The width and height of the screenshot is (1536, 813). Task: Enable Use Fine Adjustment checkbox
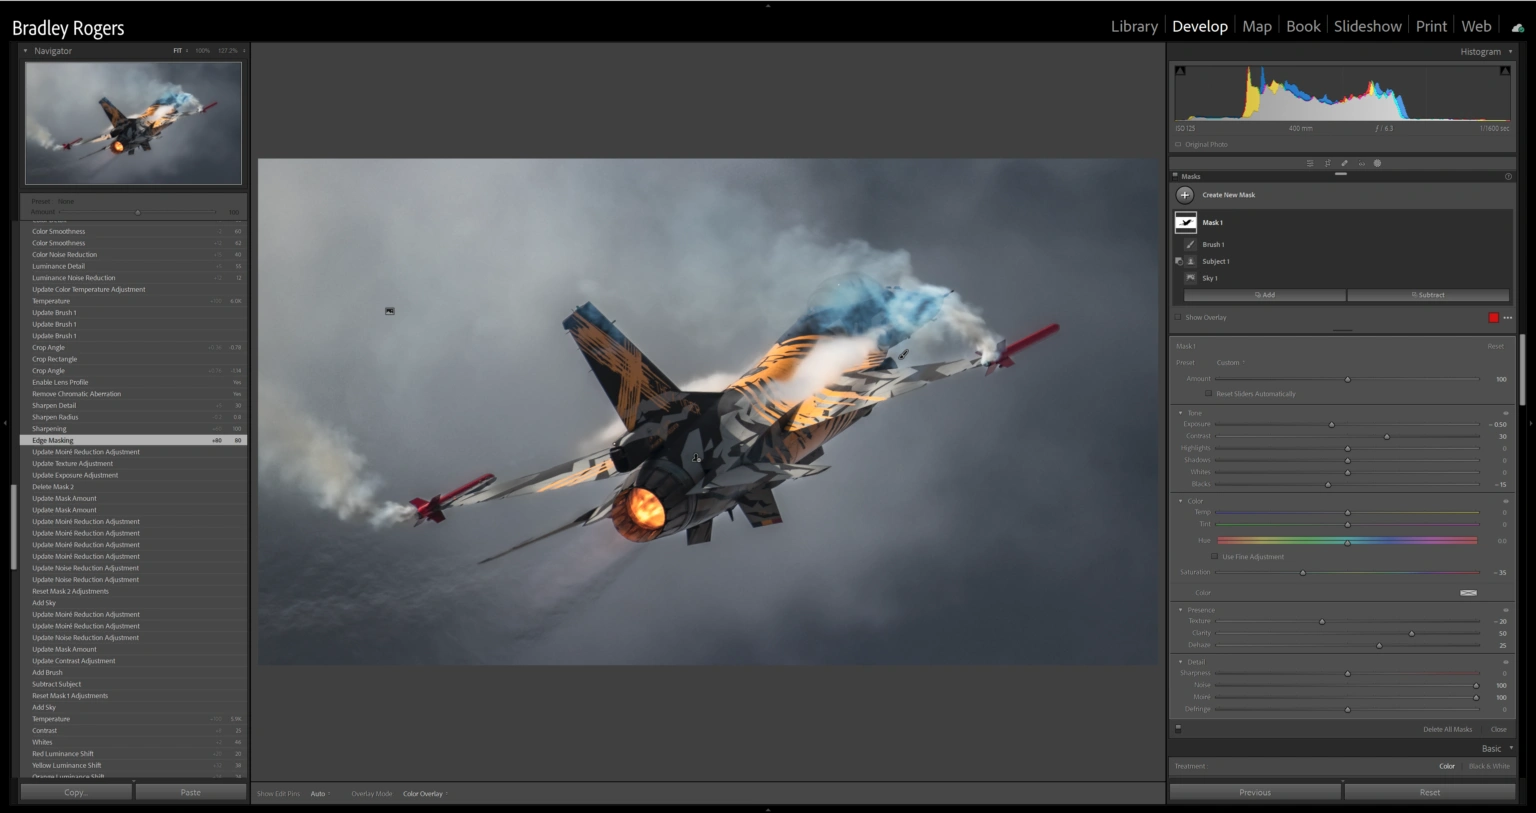coord(1215,557)
